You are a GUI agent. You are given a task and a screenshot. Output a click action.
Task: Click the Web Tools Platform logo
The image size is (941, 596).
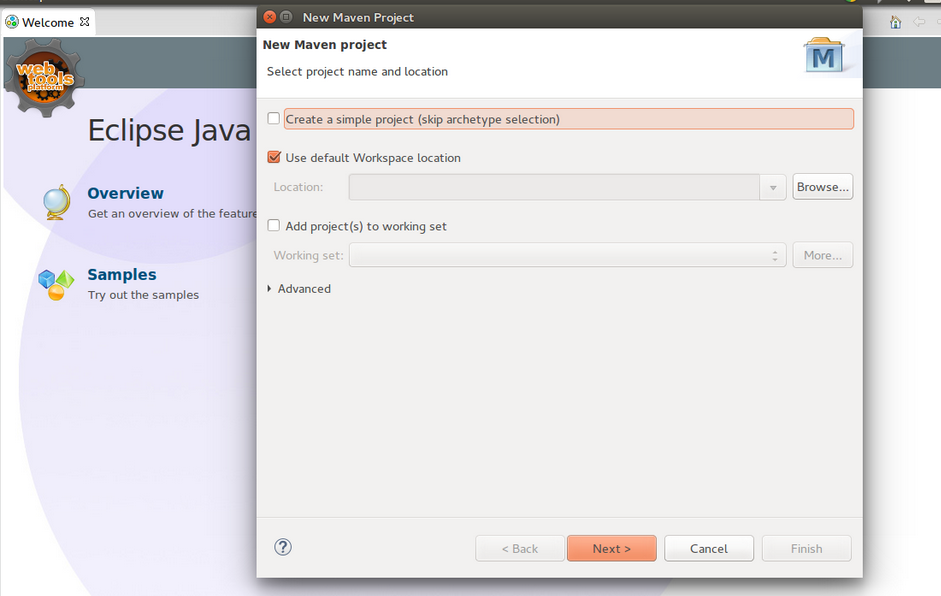[x=44, y=77]
